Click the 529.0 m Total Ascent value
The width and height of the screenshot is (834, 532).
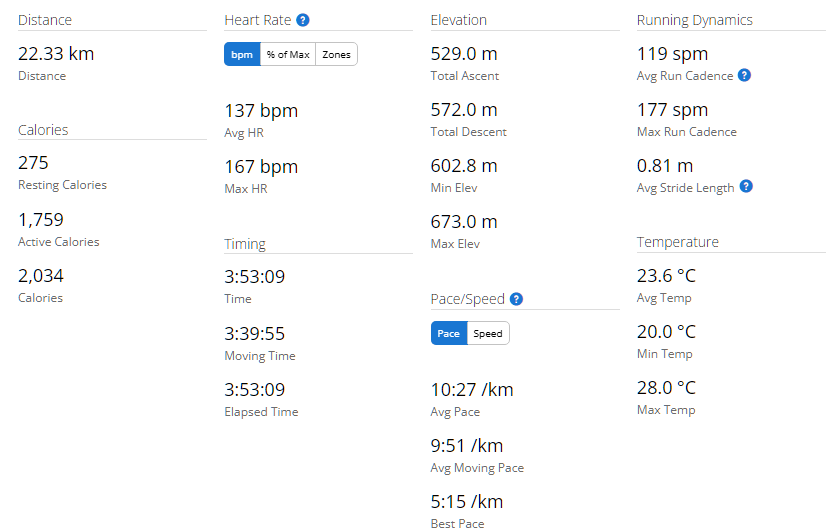coord(463,54)
